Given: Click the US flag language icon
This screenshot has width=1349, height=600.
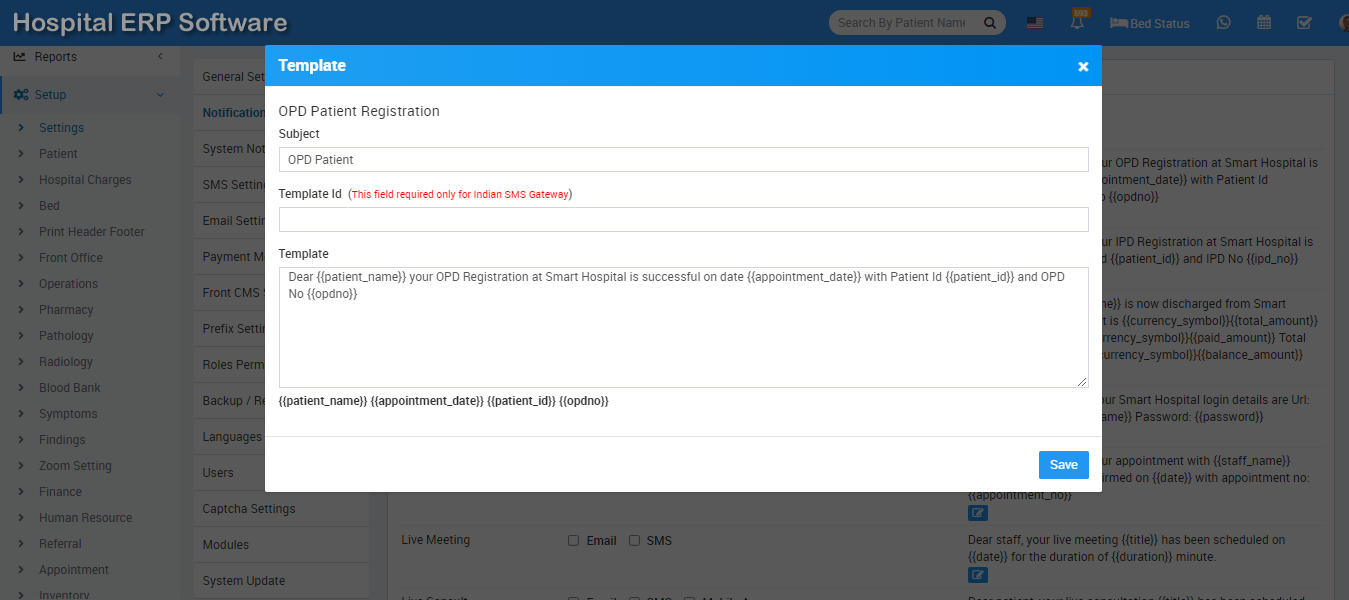Looking at the screenshot, I should (1035, 23).
